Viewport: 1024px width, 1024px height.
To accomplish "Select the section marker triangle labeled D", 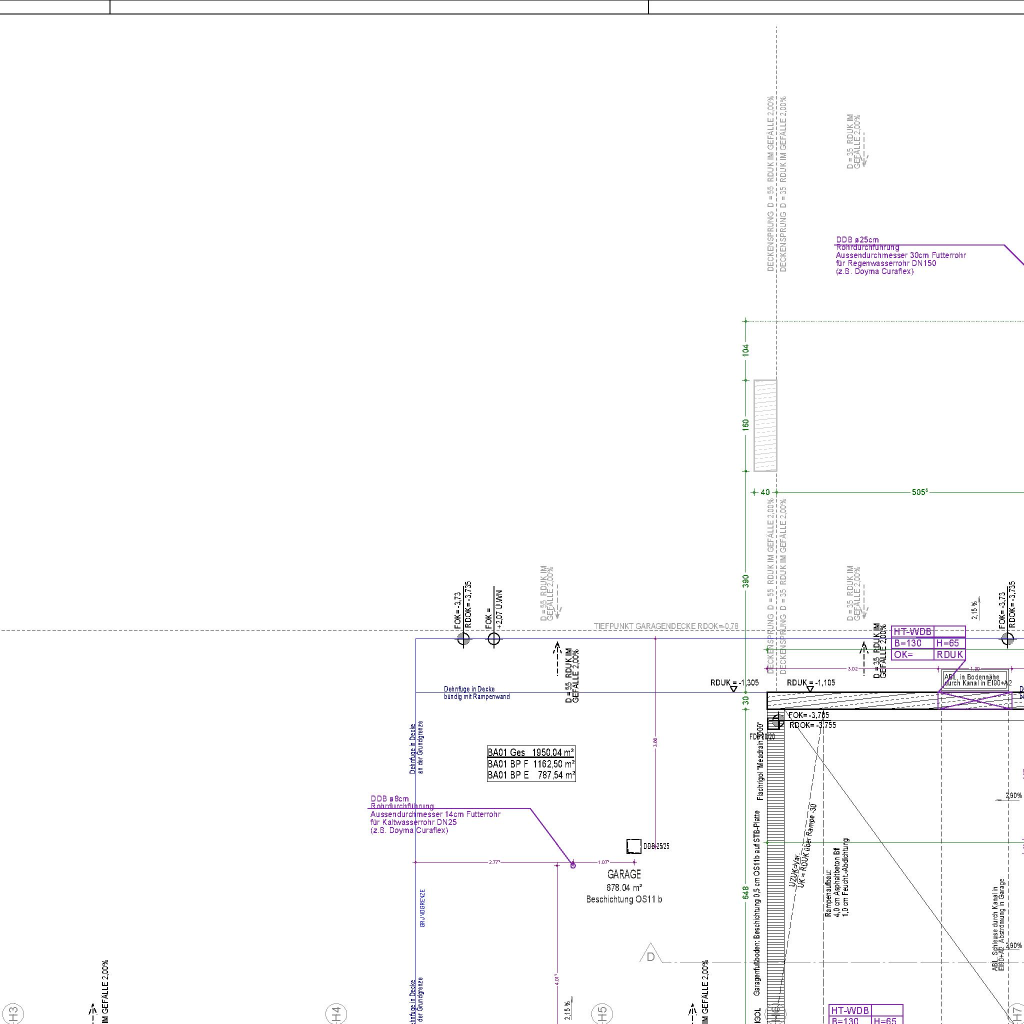I will (651, 955).
